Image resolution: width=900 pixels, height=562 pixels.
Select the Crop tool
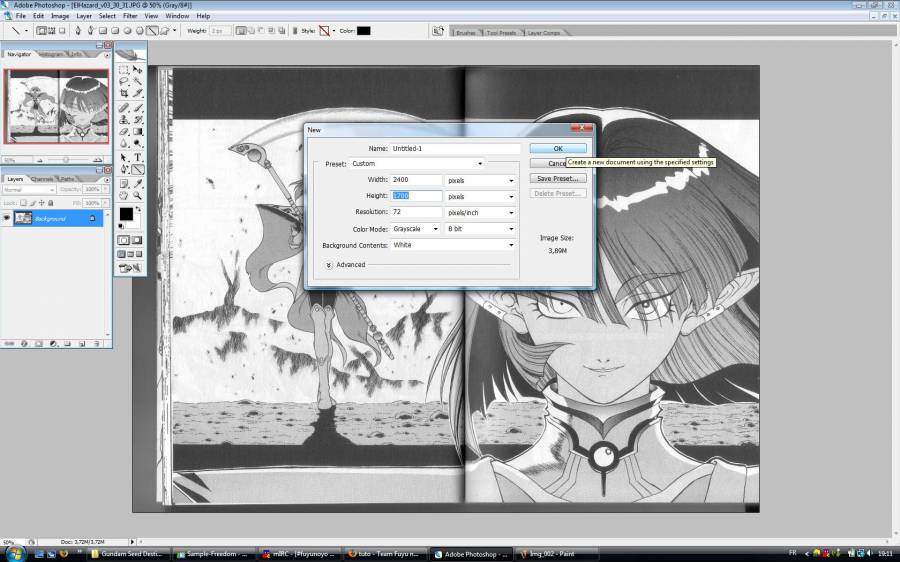[x=124, y=93]
